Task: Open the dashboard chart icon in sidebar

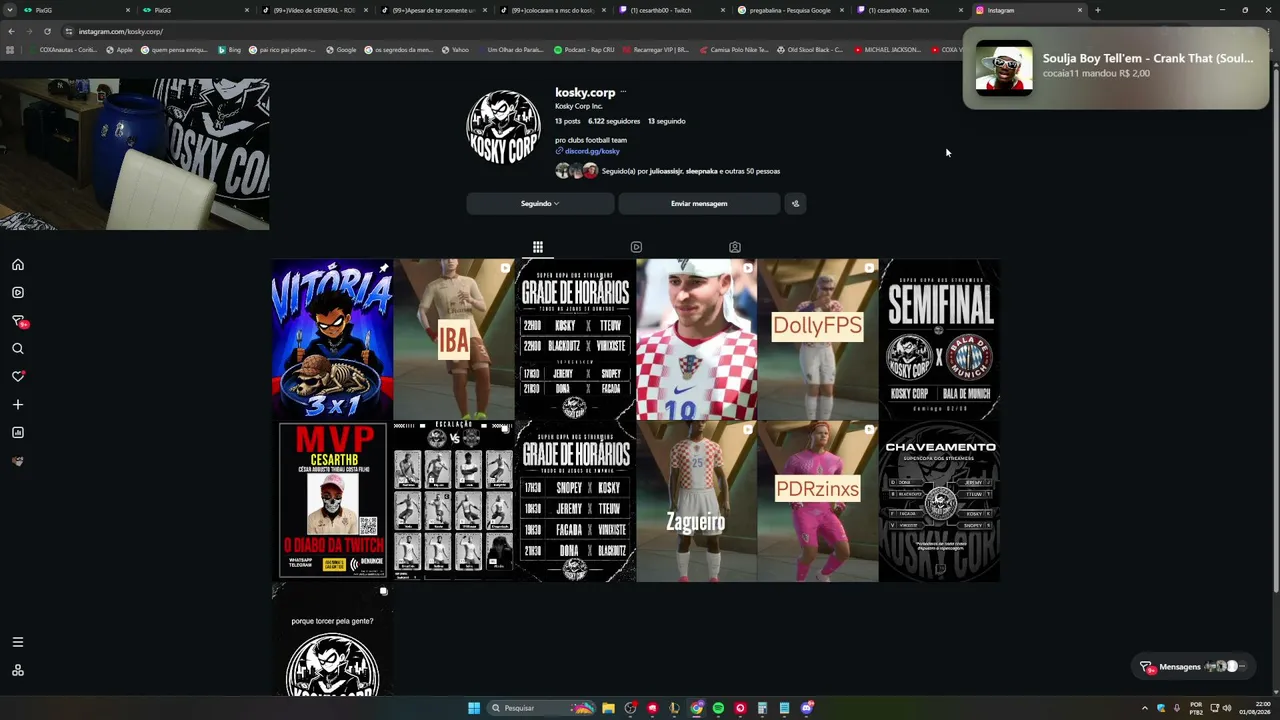Action: pos(17,433)
